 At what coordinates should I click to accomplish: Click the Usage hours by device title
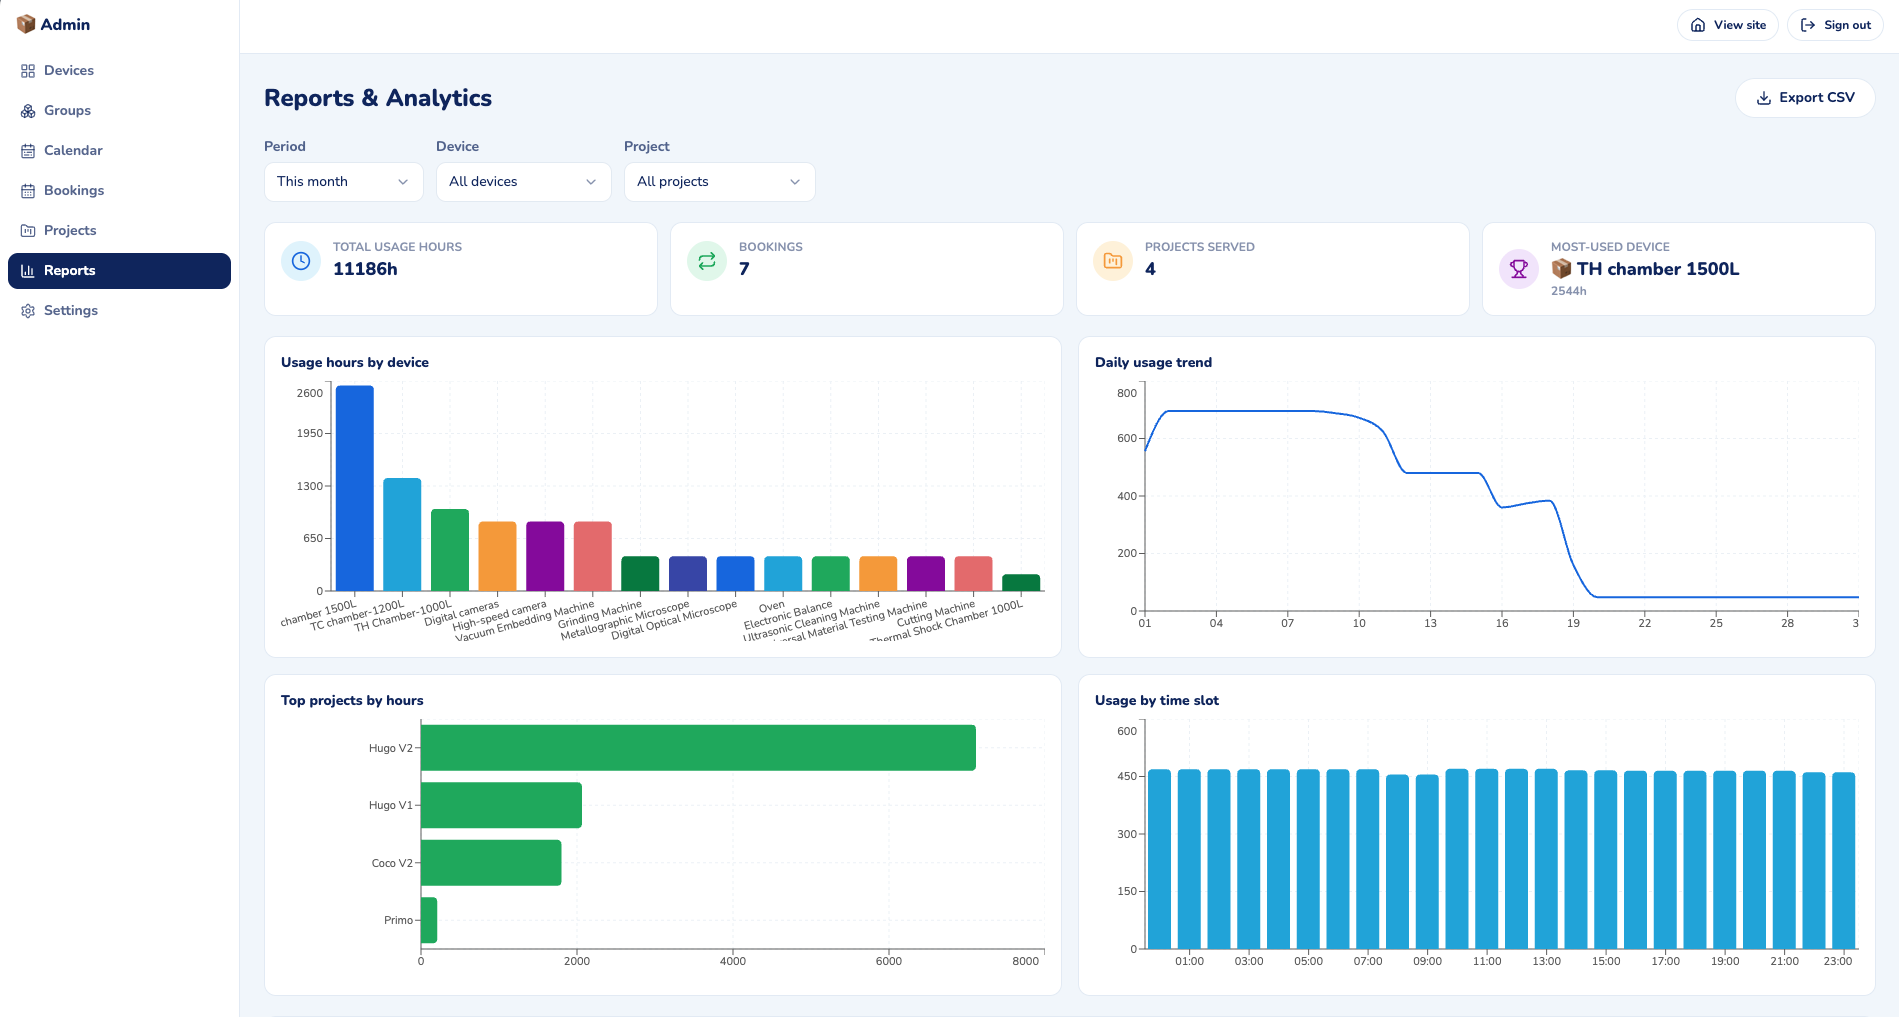(x=355, y=363)
